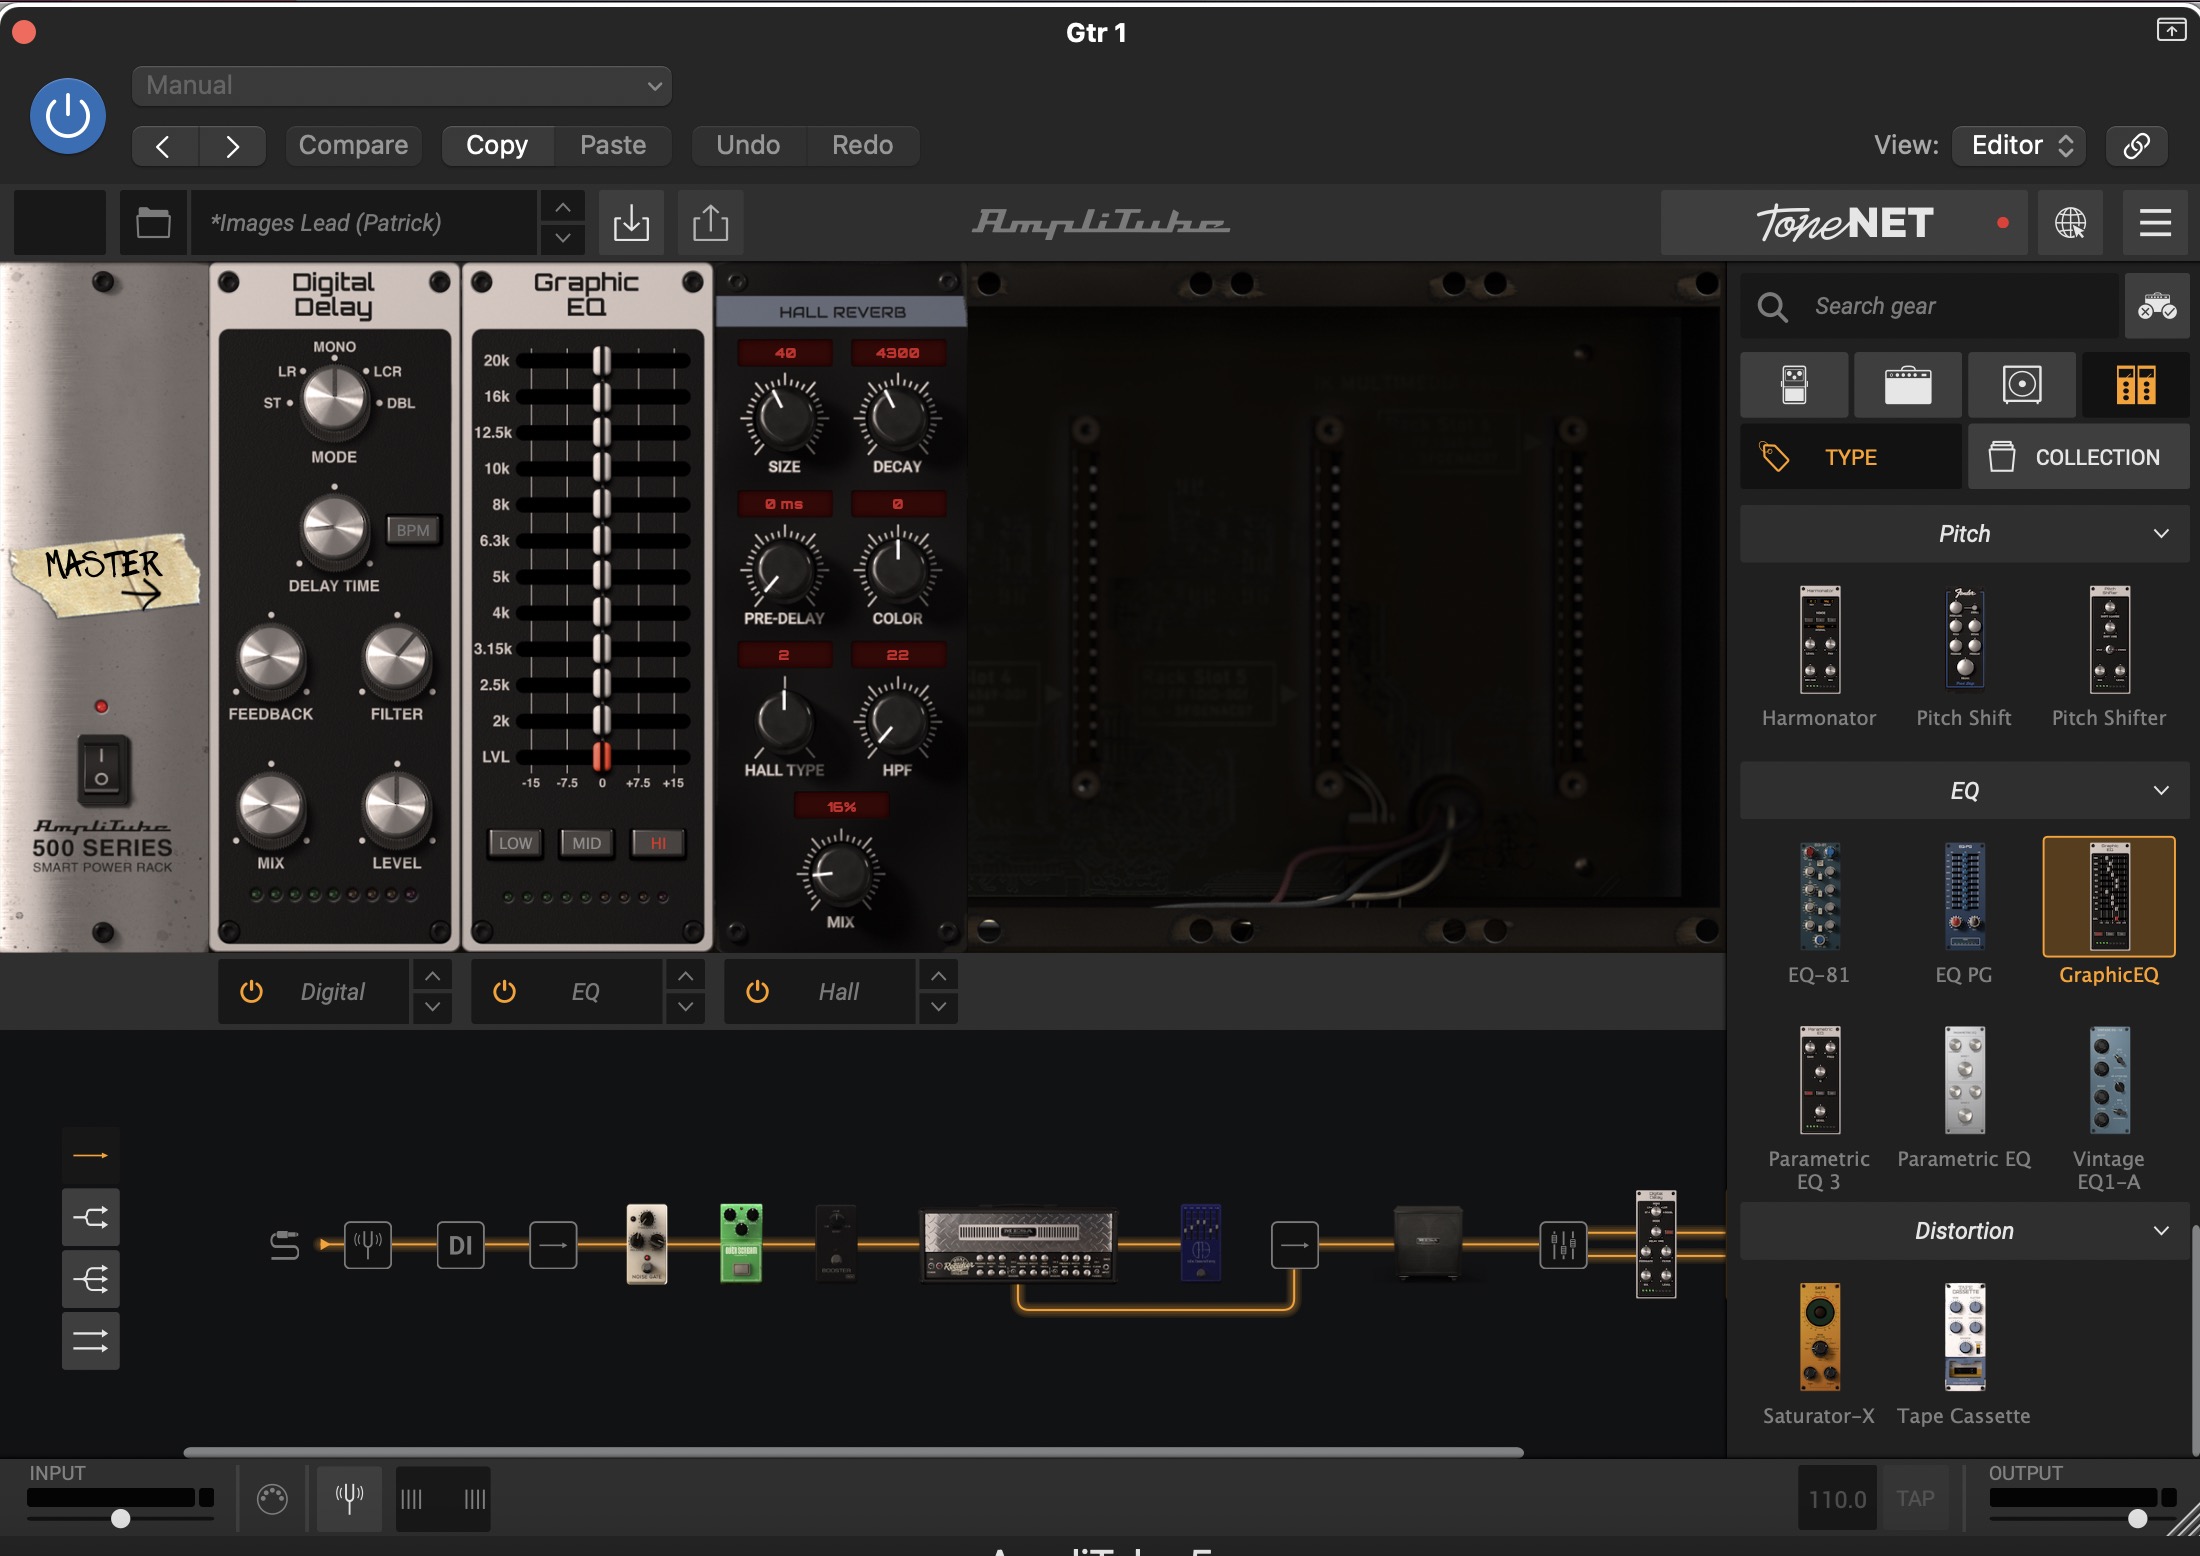Click the Redo button

point(863,146)
